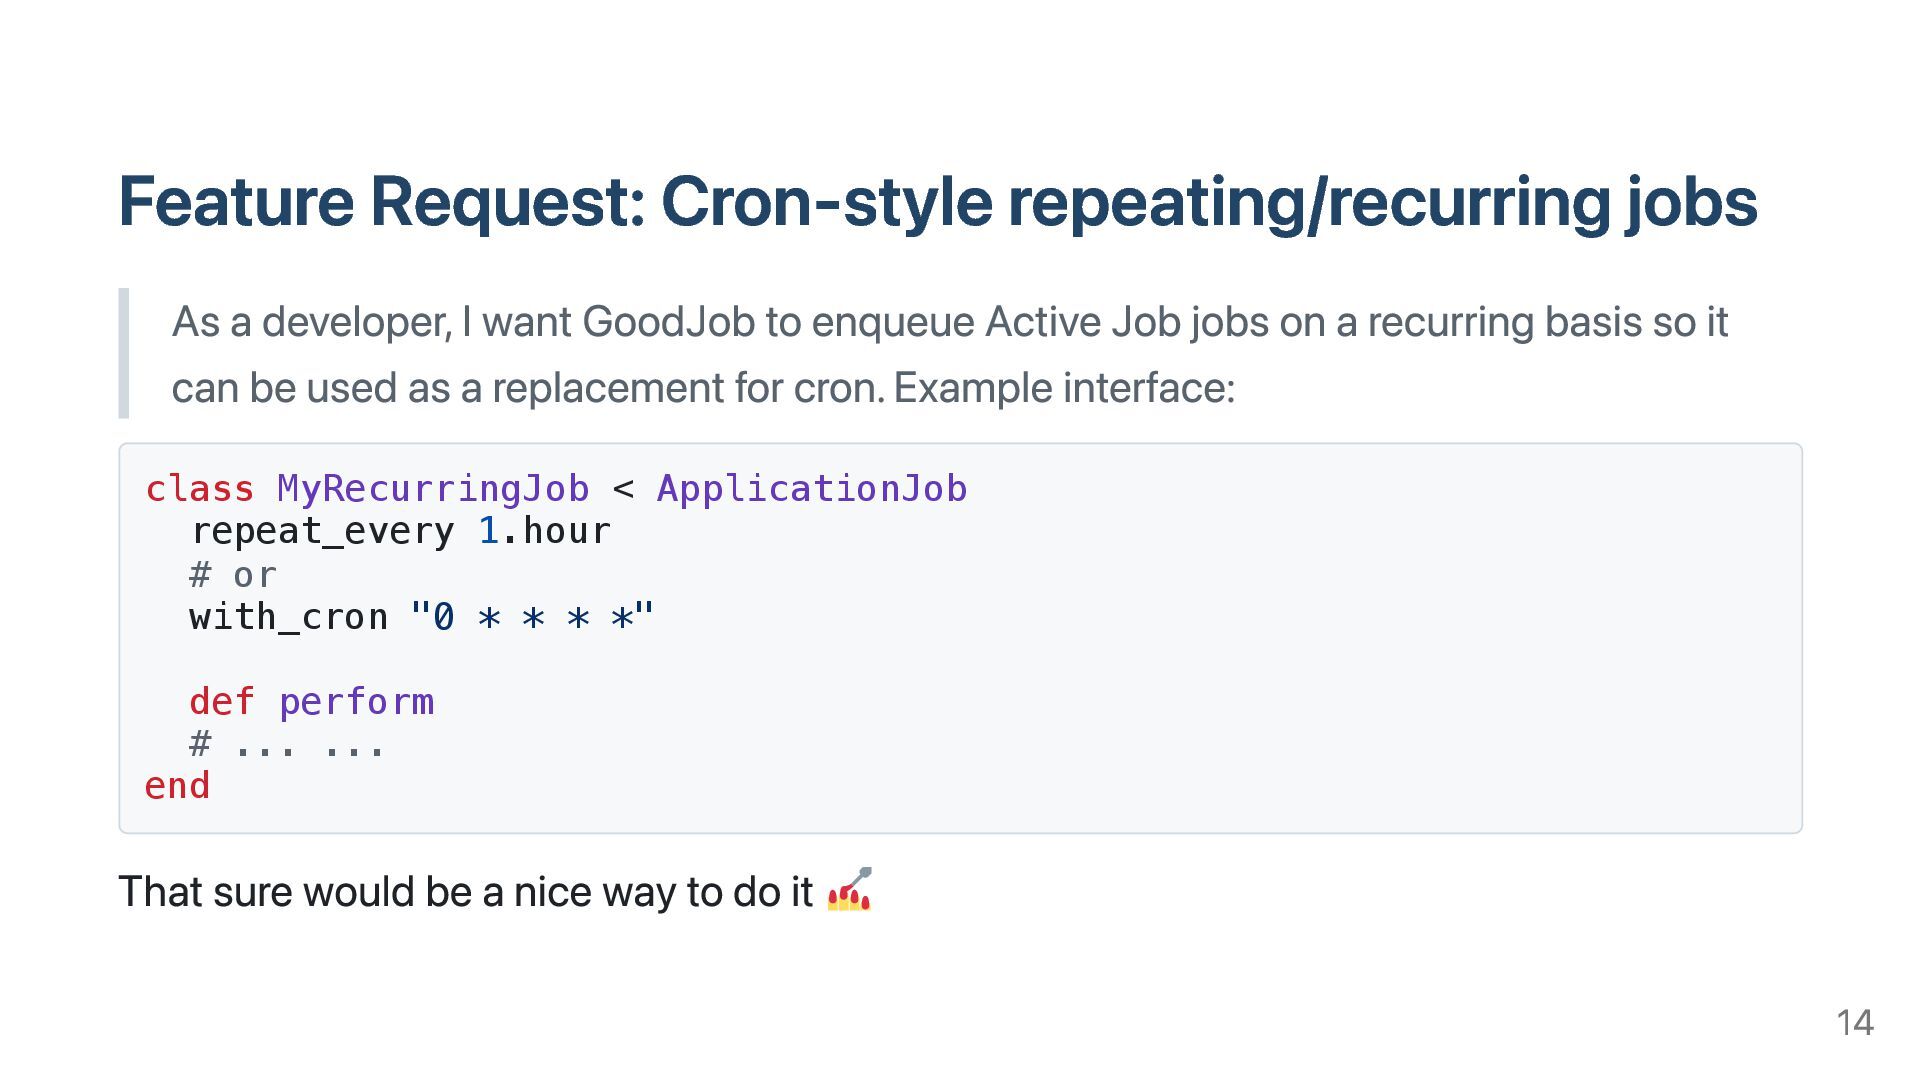Click 'Example interface:' text in the quote

pos(1064,388)
